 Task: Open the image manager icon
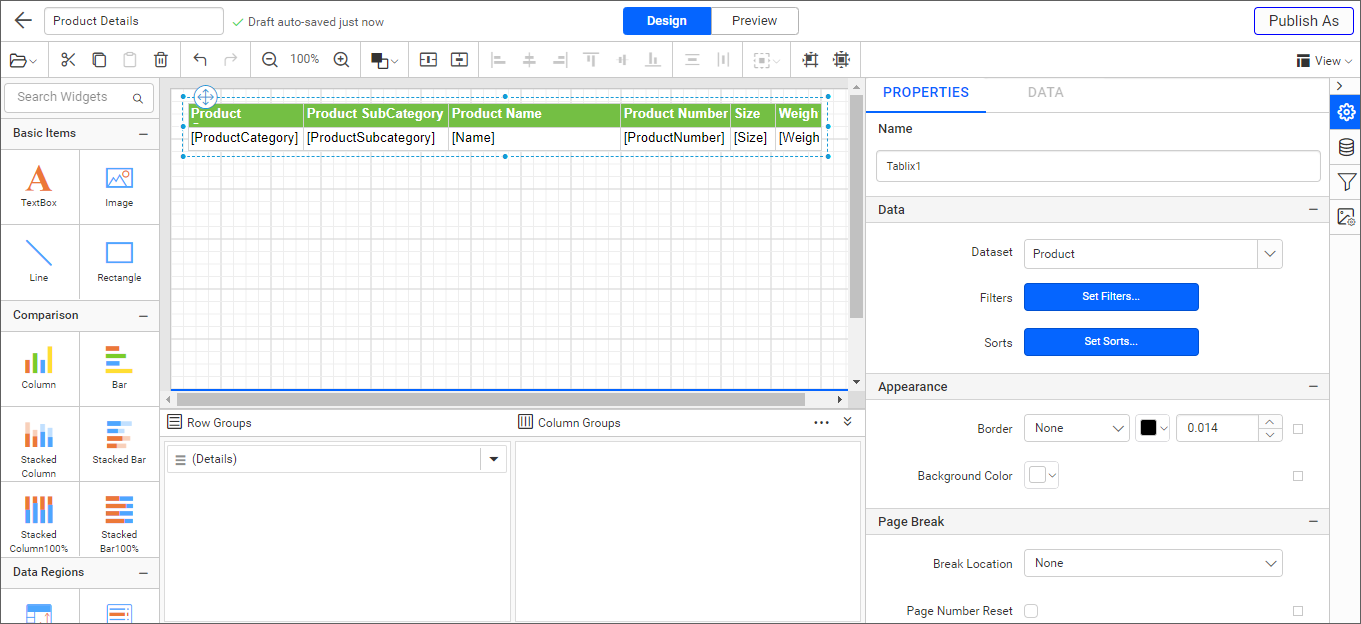(1346, 216)
